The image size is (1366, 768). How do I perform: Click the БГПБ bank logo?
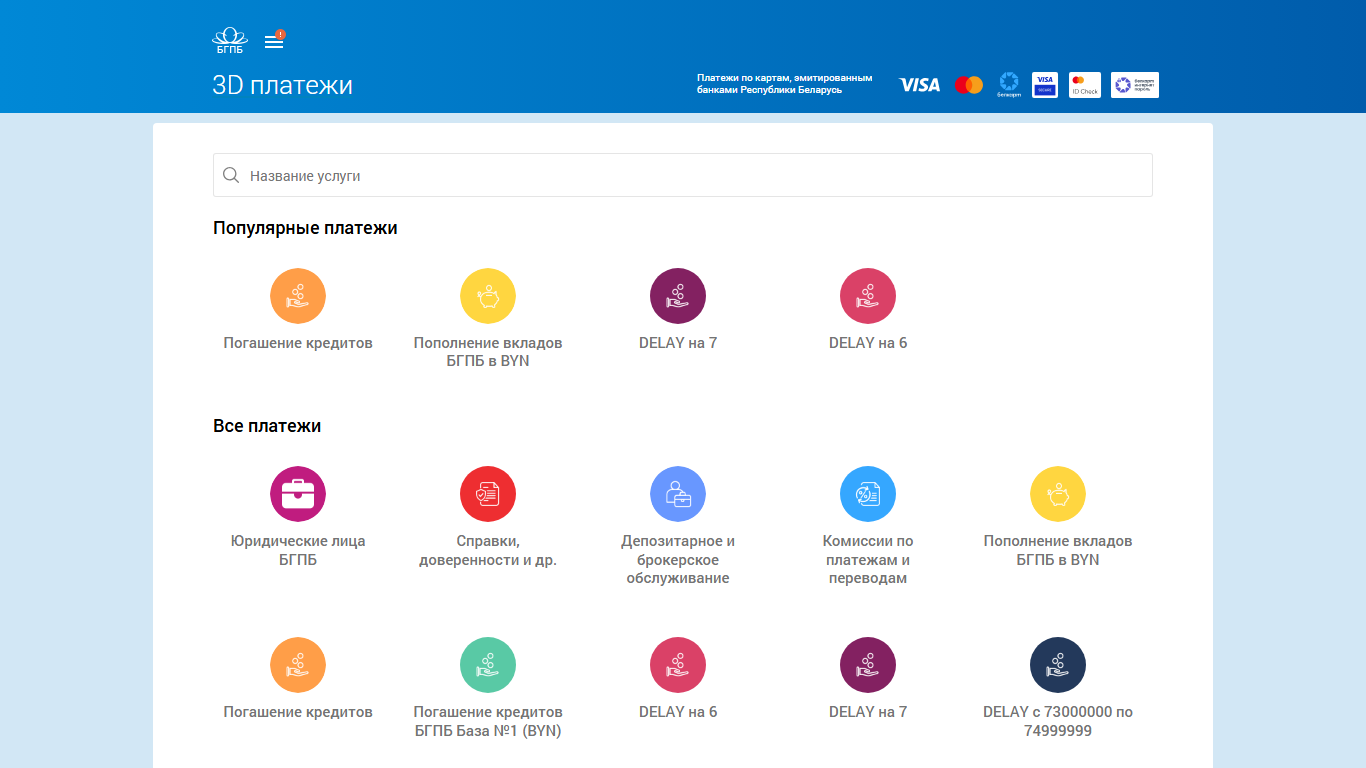coord(230,40)
